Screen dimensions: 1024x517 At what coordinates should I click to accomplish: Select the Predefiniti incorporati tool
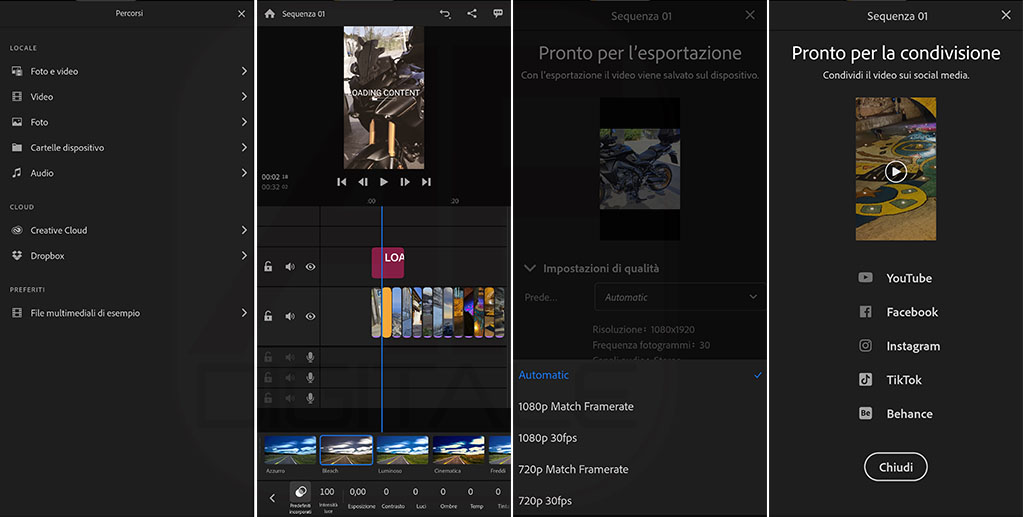[300, 498]
